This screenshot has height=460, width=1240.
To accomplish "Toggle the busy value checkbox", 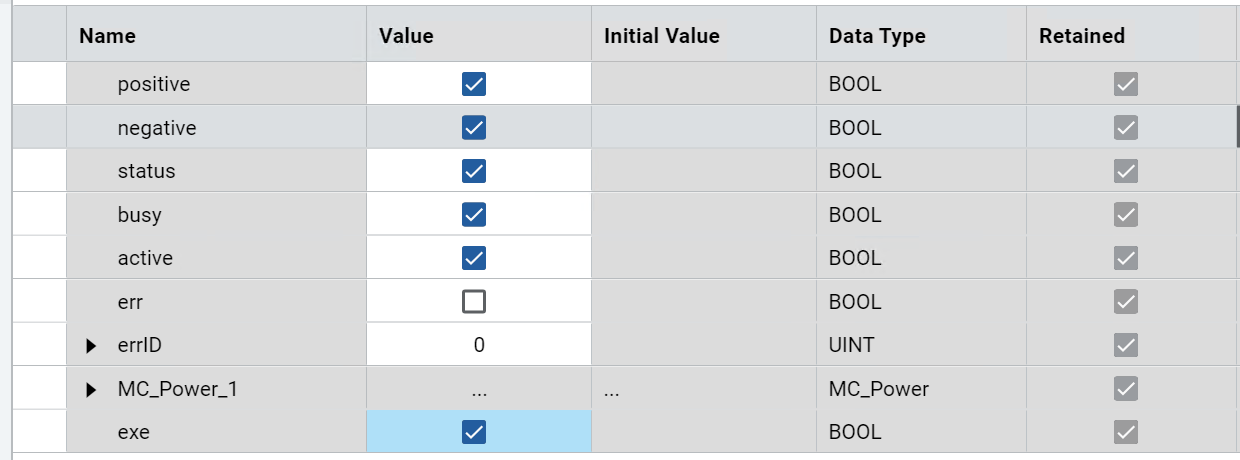I will [x=474, y=215].
